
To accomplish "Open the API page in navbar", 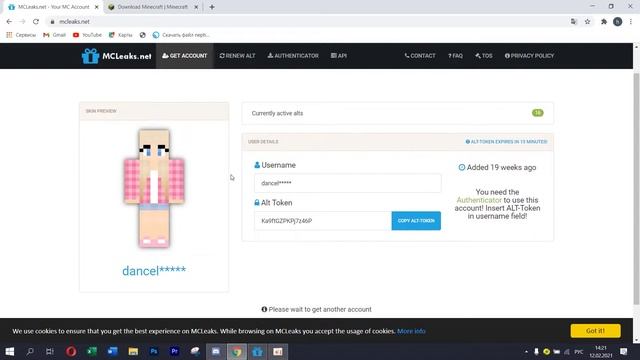I will pyautogui.click(x=338, y=56).
